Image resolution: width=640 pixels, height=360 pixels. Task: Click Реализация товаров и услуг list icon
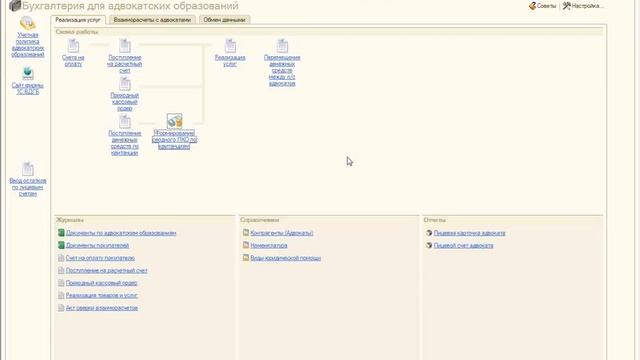coord(61,296)
